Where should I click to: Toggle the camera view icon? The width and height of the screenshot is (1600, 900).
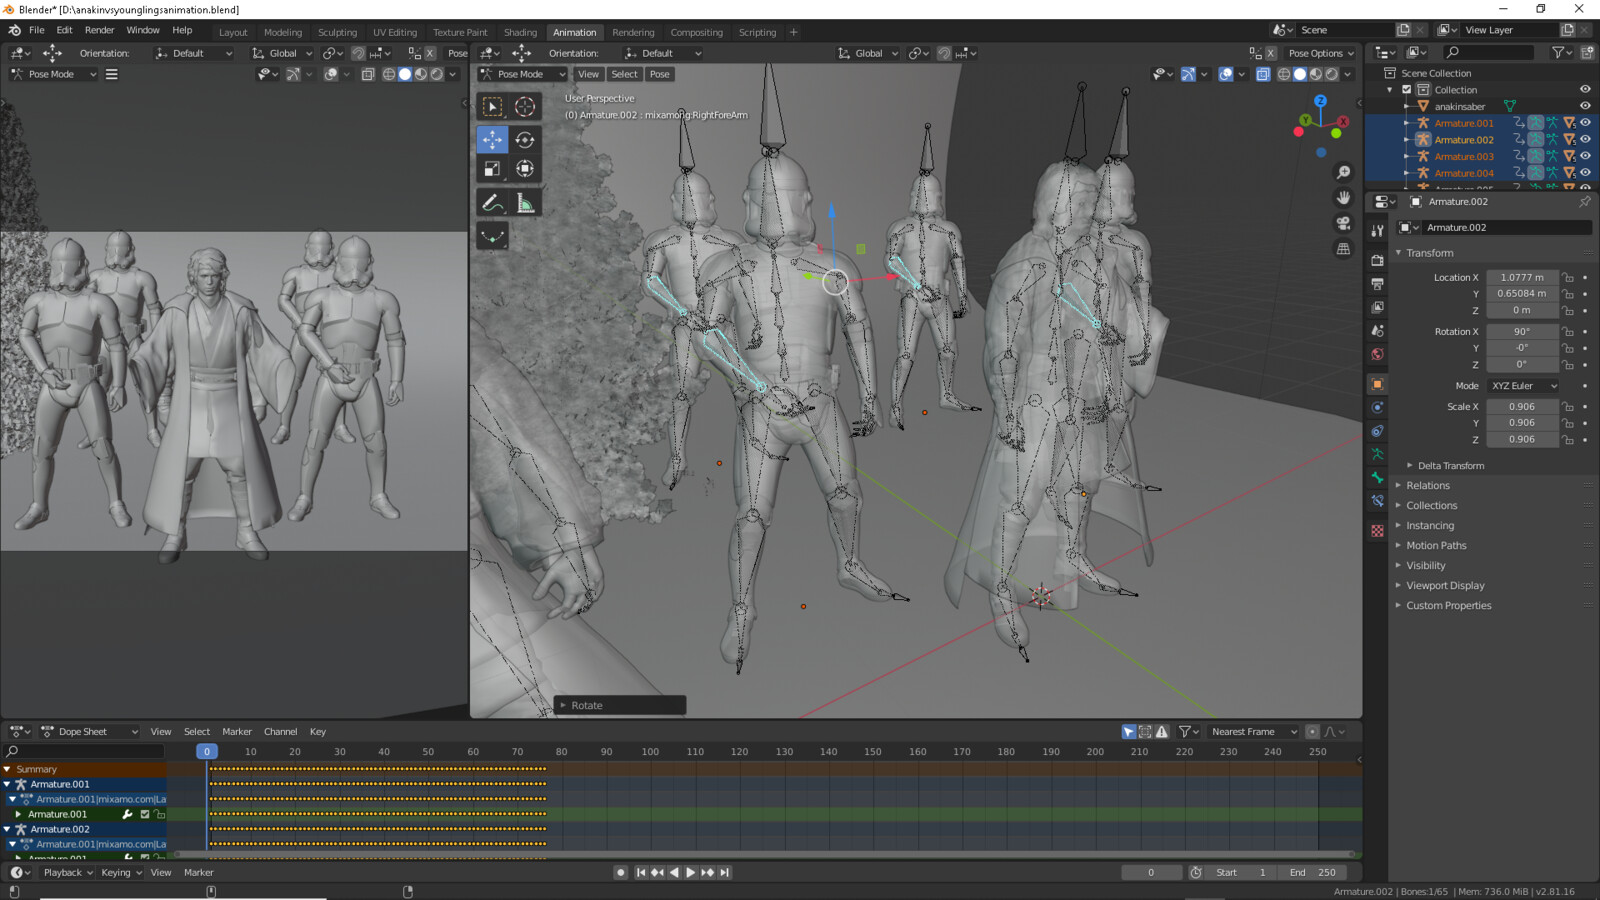[x=1344, y=223]
